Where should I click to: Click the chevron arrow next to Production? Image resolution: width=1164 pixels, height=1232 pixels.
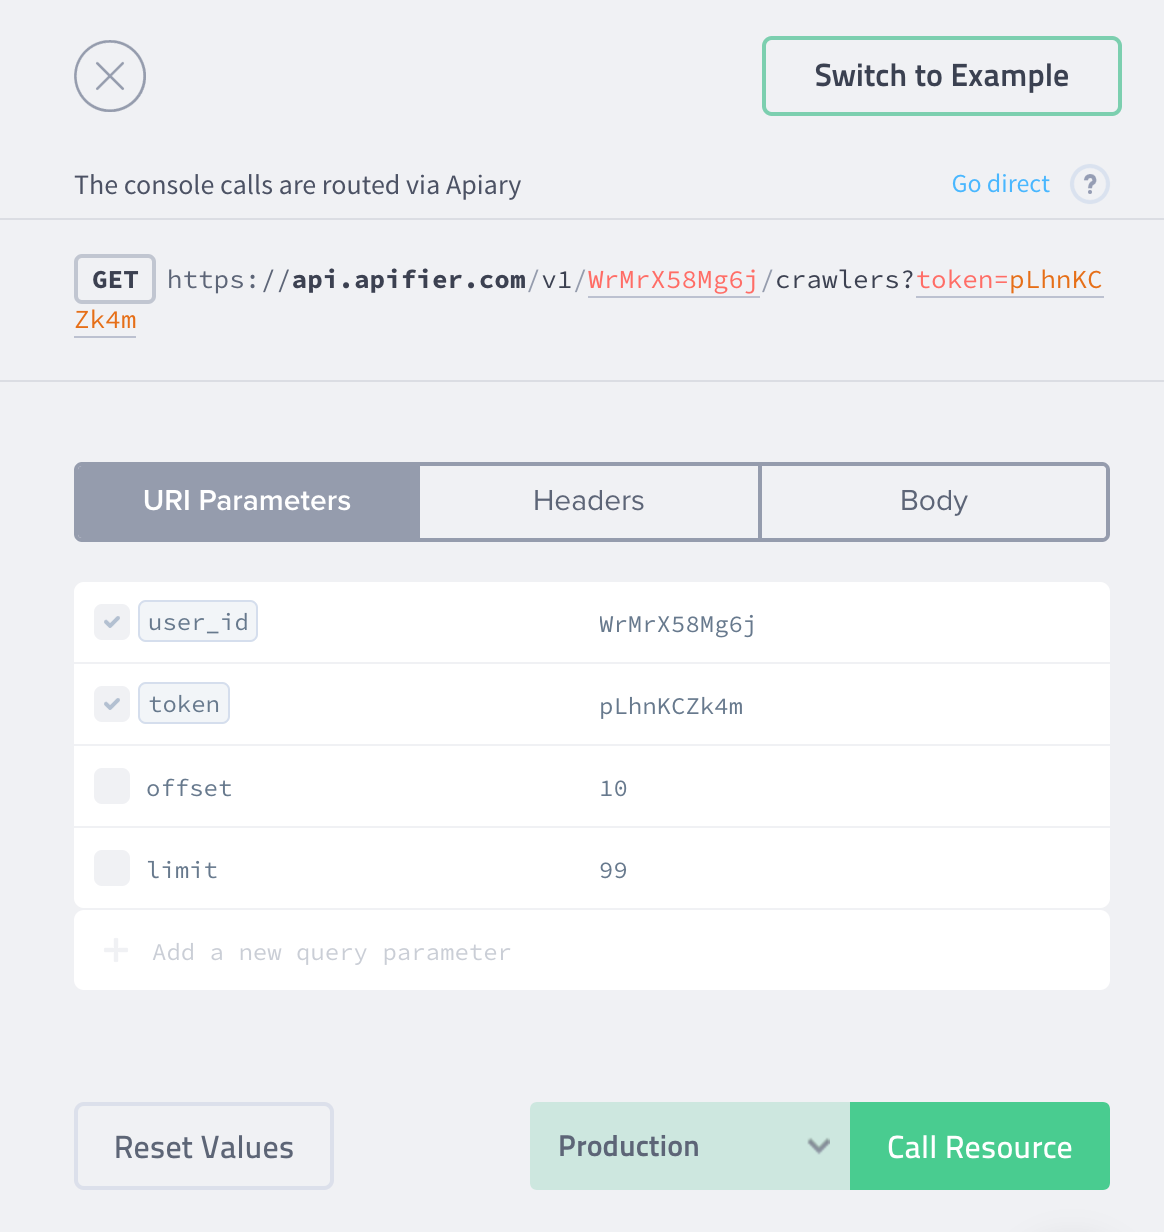[x=818, y=1146]
